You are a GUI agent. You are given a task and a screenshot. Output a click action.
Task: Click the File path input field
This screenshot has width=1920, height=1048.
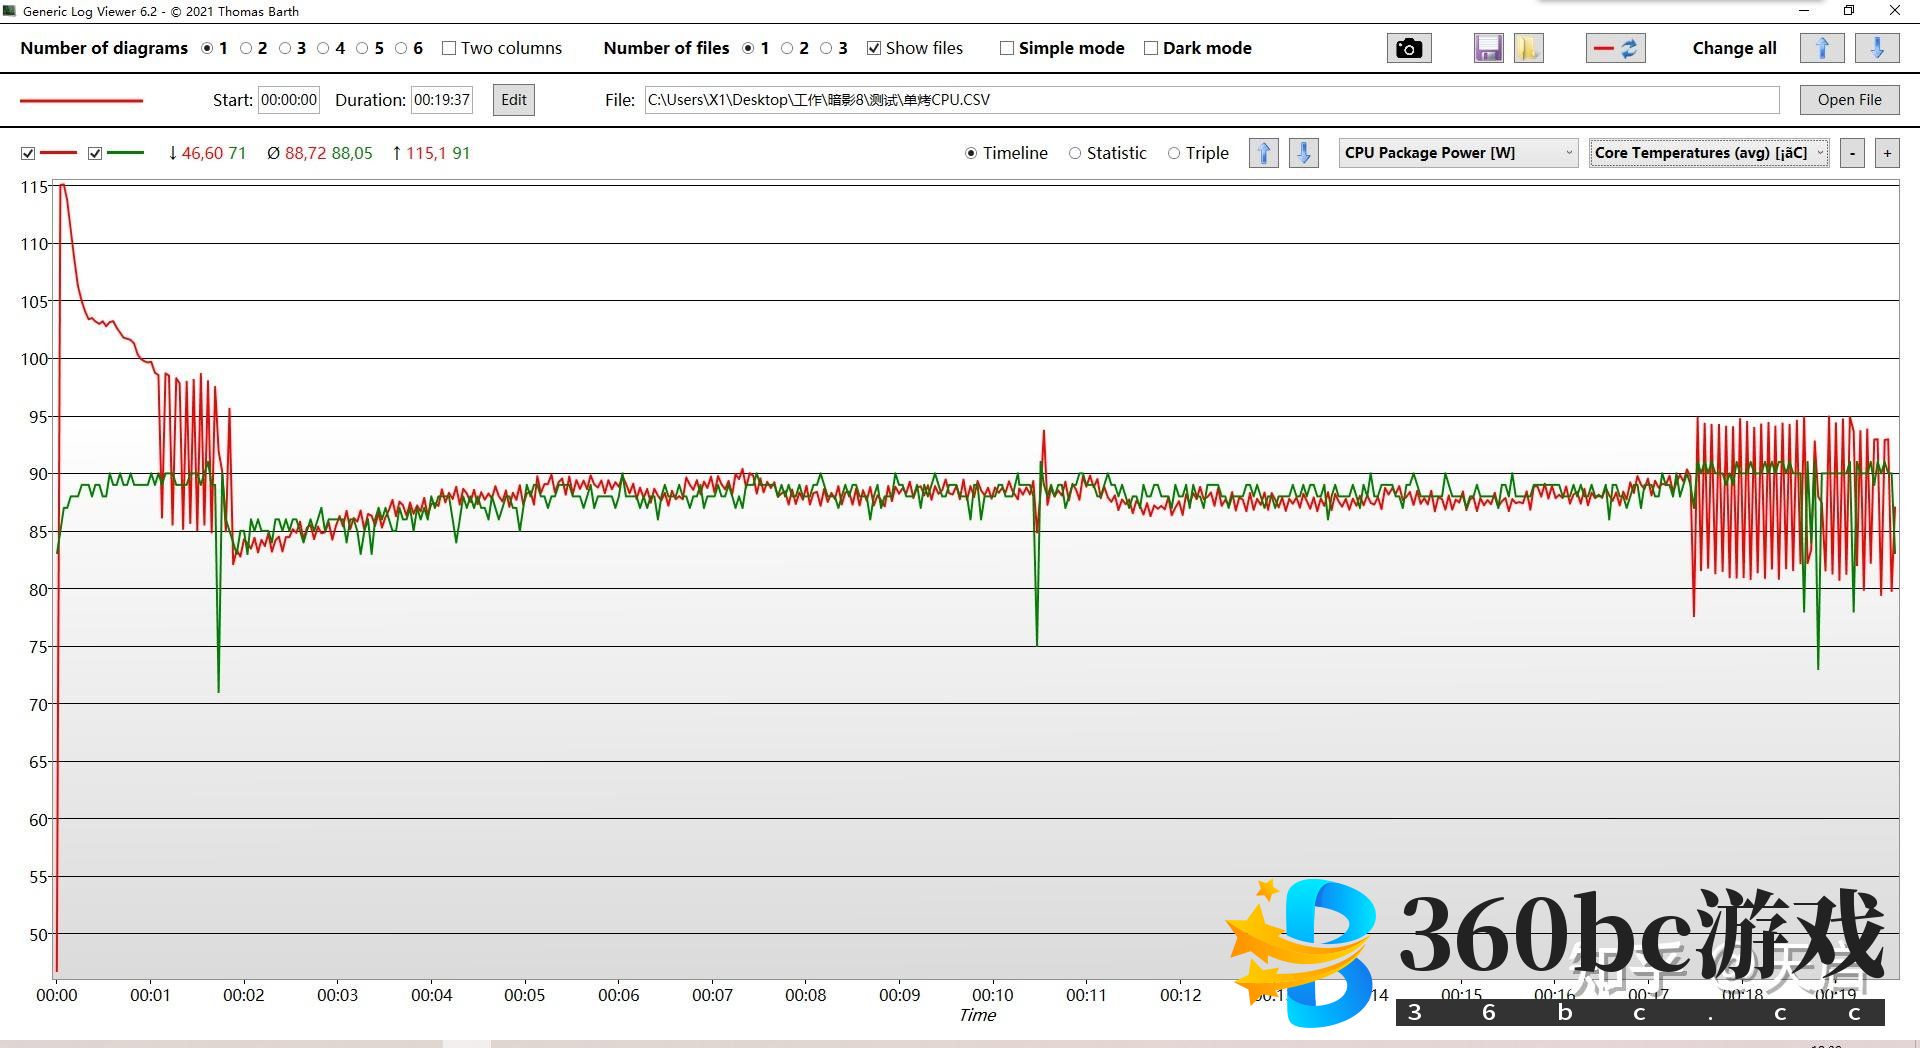coord(1211,100)
